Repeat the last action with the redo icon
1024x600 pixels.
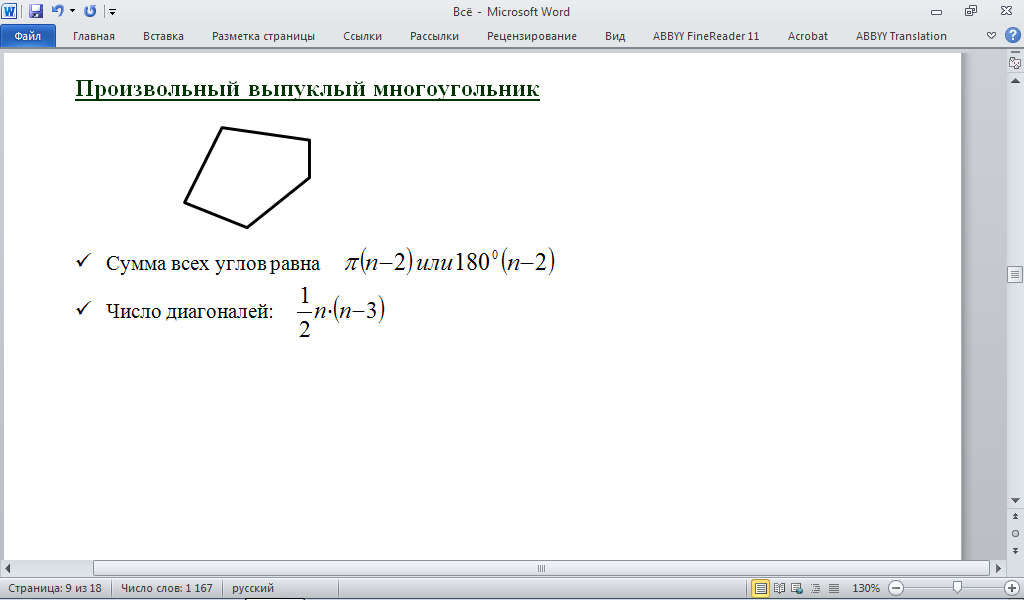point(90,11)
